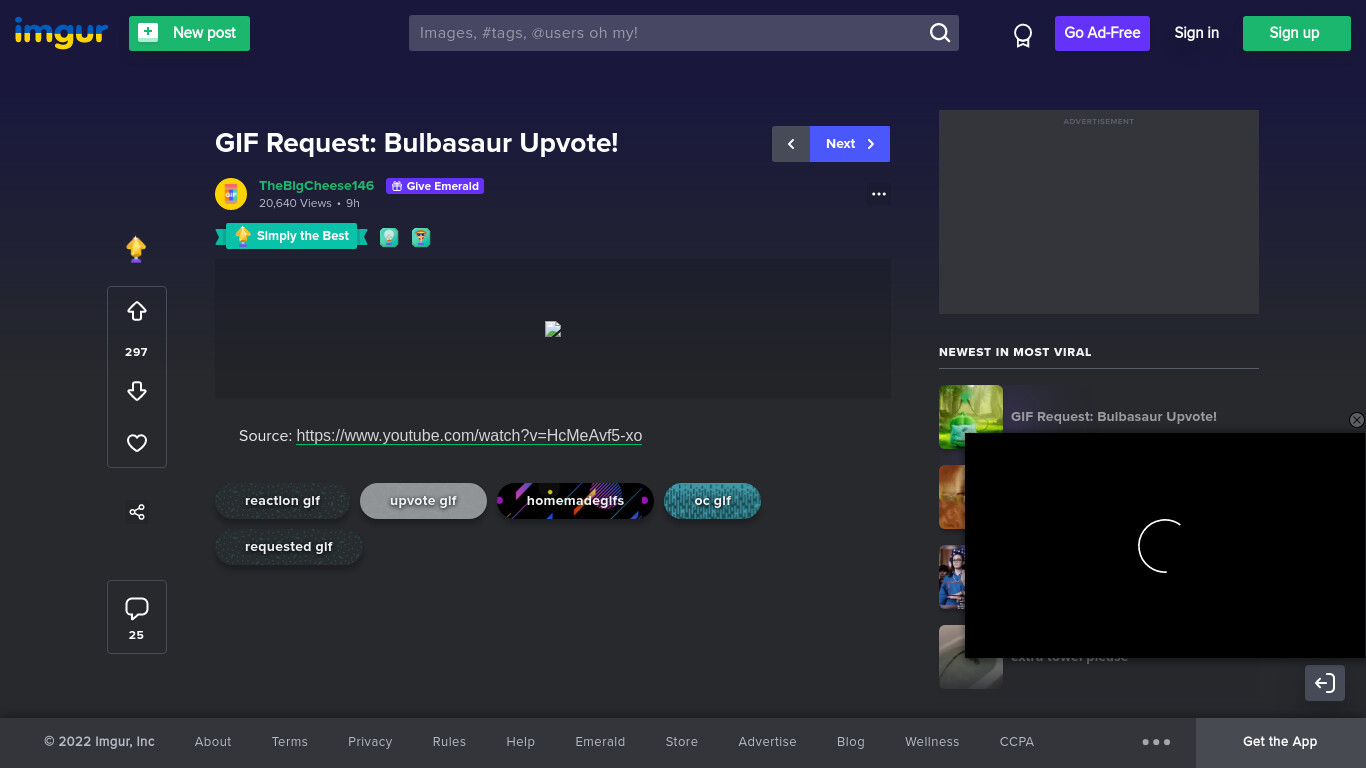Image resolution: width=1366 pixels, height=768 pixels.
Task: Open the share icon
Action: pyautogui.click(x=137, y=512)
